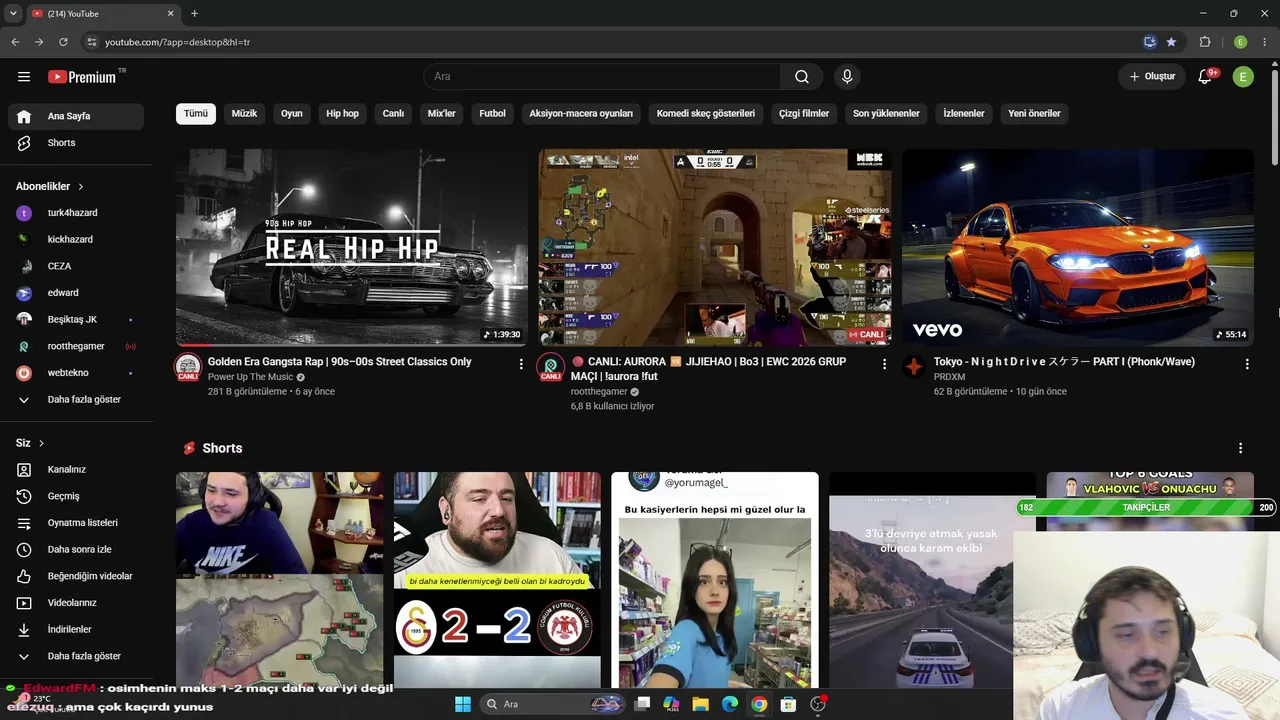
Task: Go to Ana Sayfa in the sidebar
Action: point(76,116)
